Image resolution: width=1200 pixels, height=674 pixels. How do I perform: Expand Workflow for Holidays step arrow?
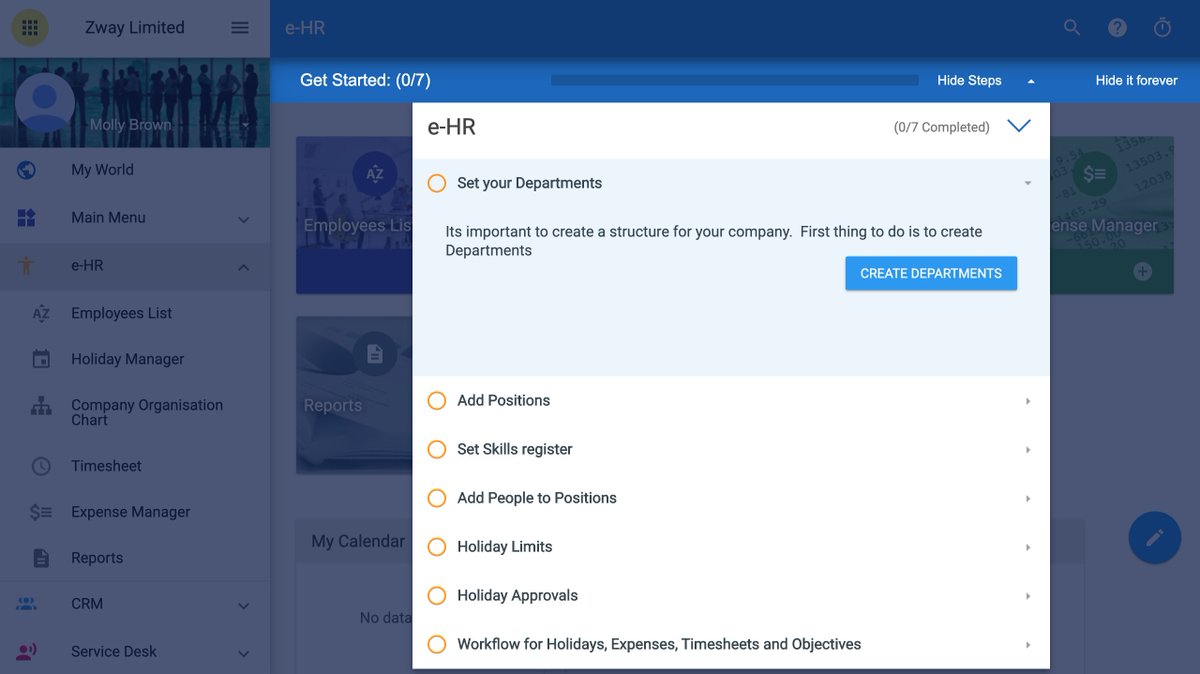1028,645
